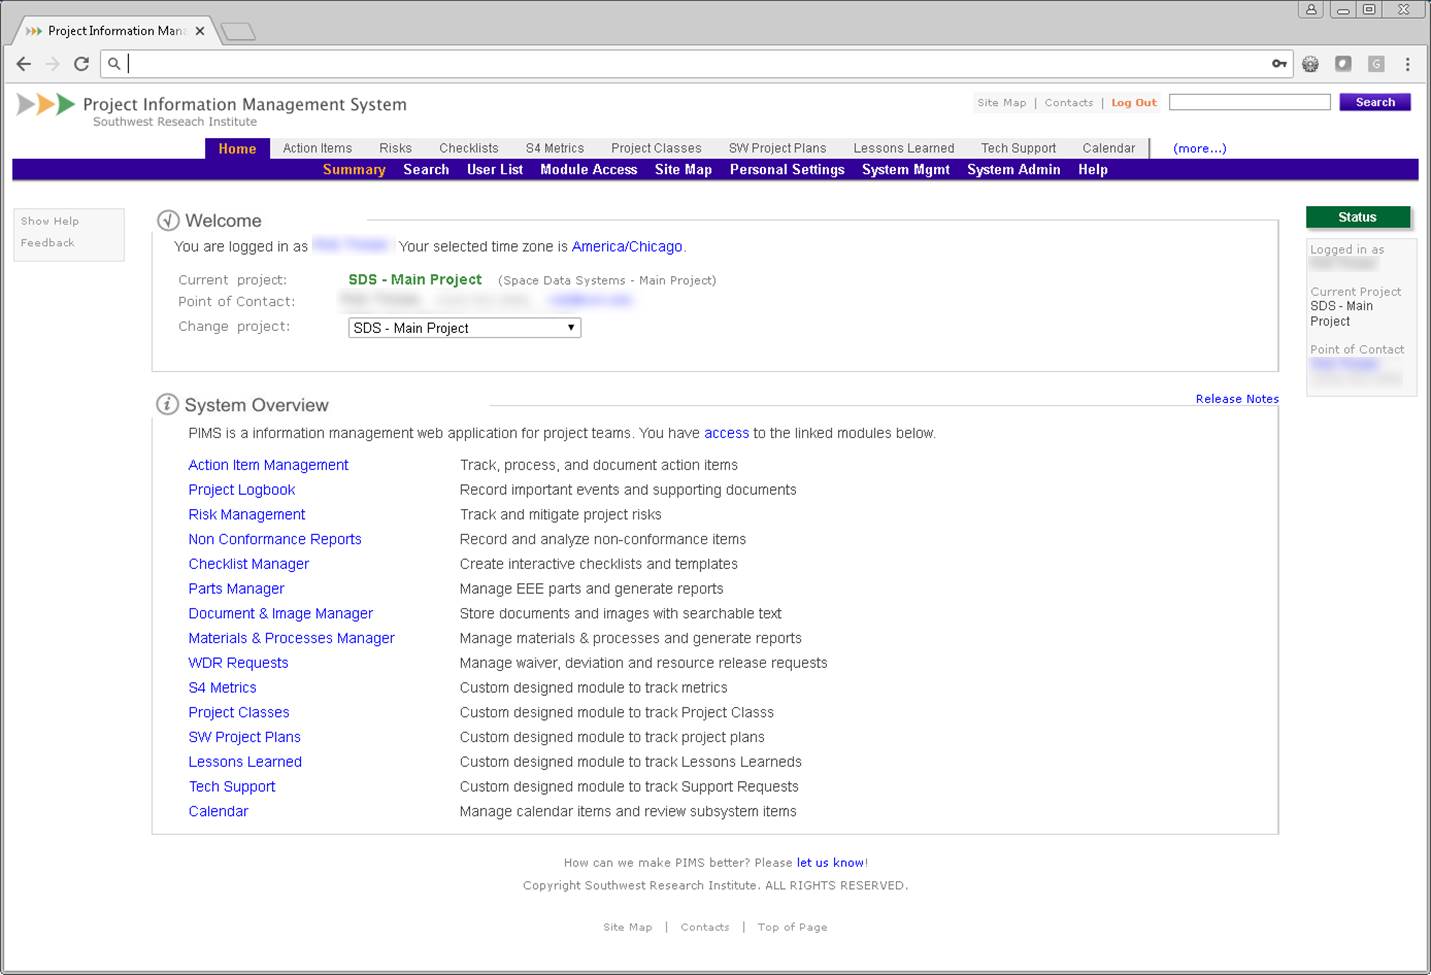The width and height of the screenshot is (1431, 975).
Task: Select the Lessons Learned tab
Action: click(x=903, y=148)
